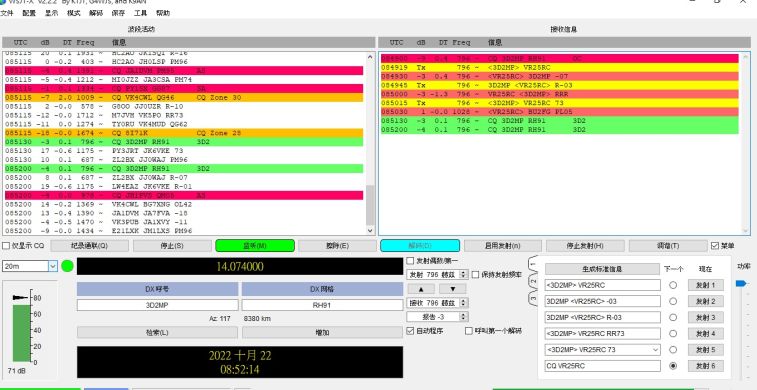This screenshot has width=757, height=390.
Task: Open the 帮助 menu
Action: (x=163, y=13)
